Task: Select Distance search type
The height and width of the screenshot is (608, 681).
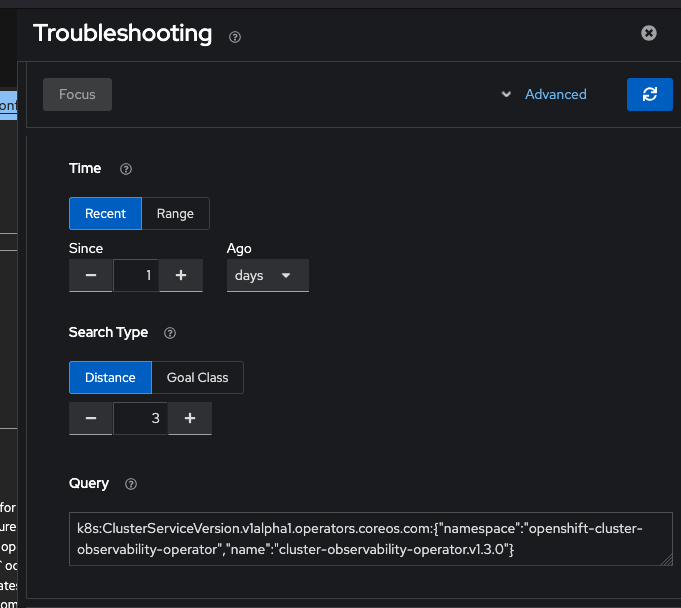Action: click(110, 378)
